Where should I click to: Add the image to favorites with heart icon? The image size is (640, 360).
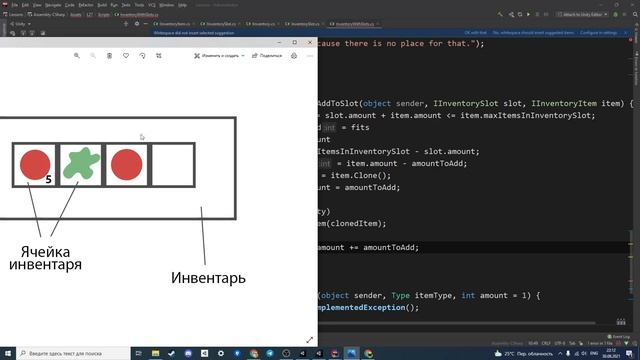[x=126, y=56]
